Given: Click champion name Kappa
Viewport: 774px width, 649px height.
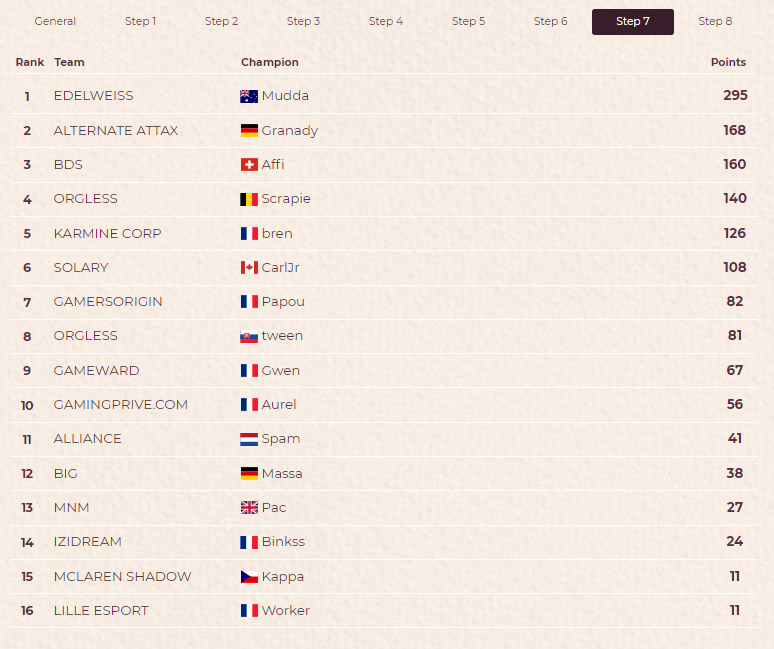Looking at the screenshot, I should pos(283,577).
